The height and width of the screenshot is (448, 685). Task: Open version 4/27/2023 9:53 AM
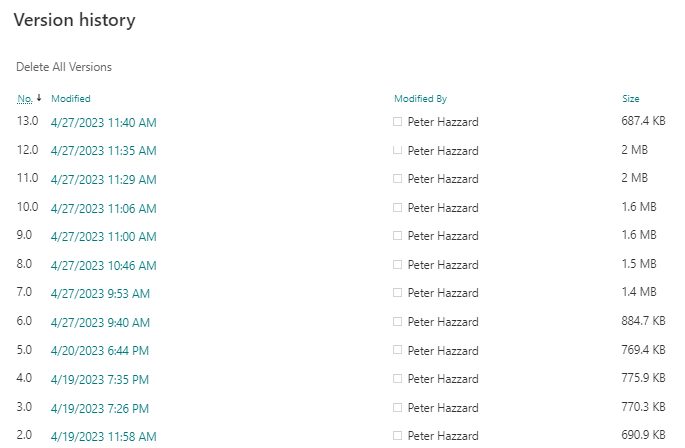point(100,294)
